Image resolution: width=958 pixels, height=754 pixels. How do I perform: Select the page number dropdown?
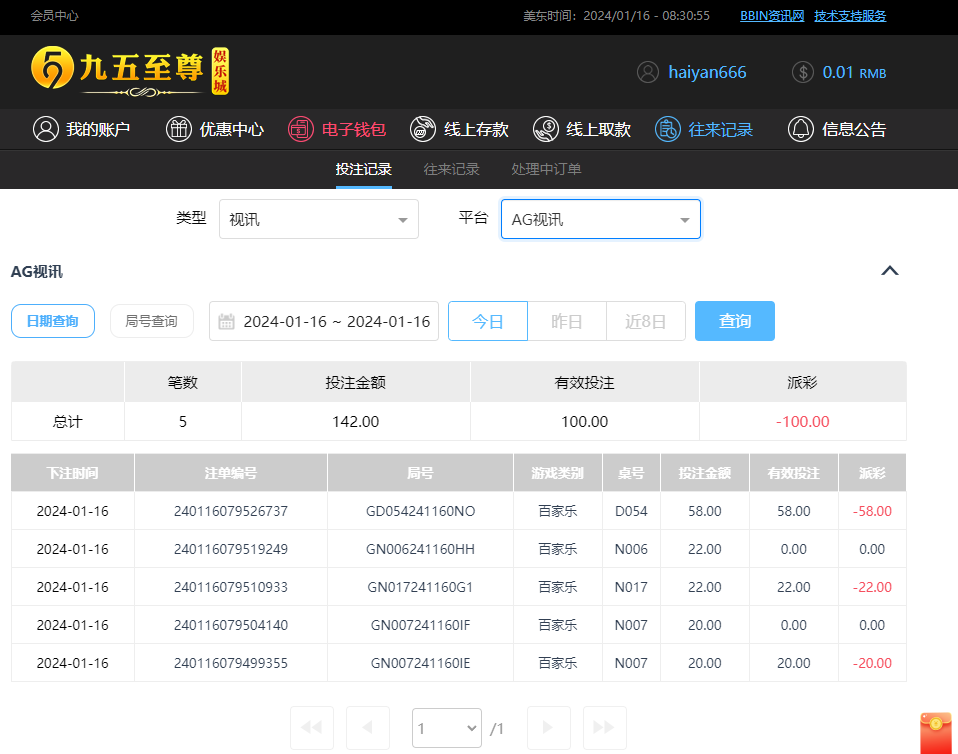click(446, 728)
